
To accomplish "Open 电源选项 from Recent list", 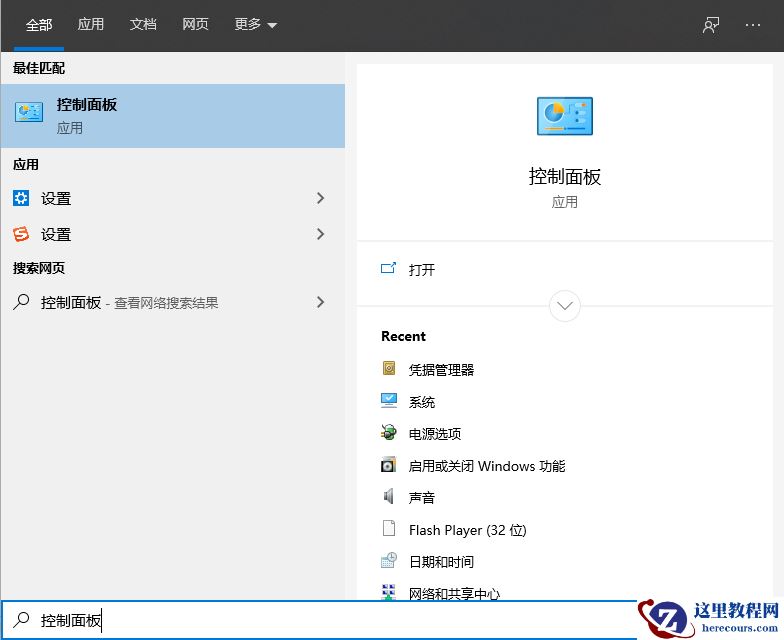I will pyautogui.click(x=434, y=434).
